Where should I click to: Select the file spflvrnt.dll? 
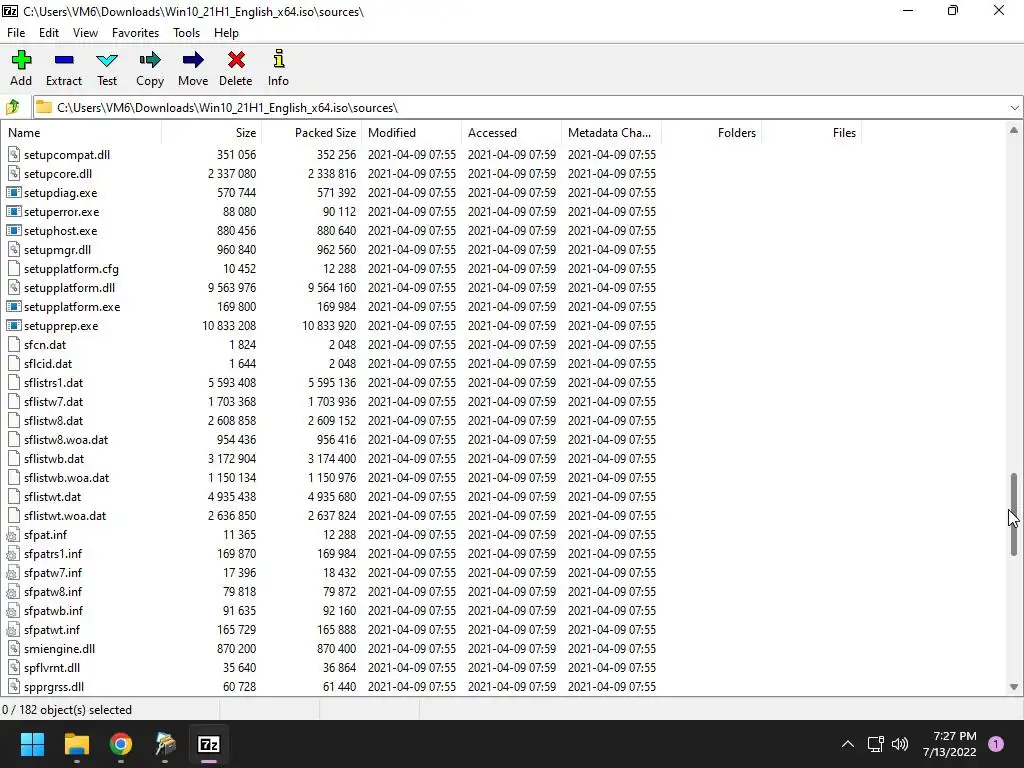[52, 667]
